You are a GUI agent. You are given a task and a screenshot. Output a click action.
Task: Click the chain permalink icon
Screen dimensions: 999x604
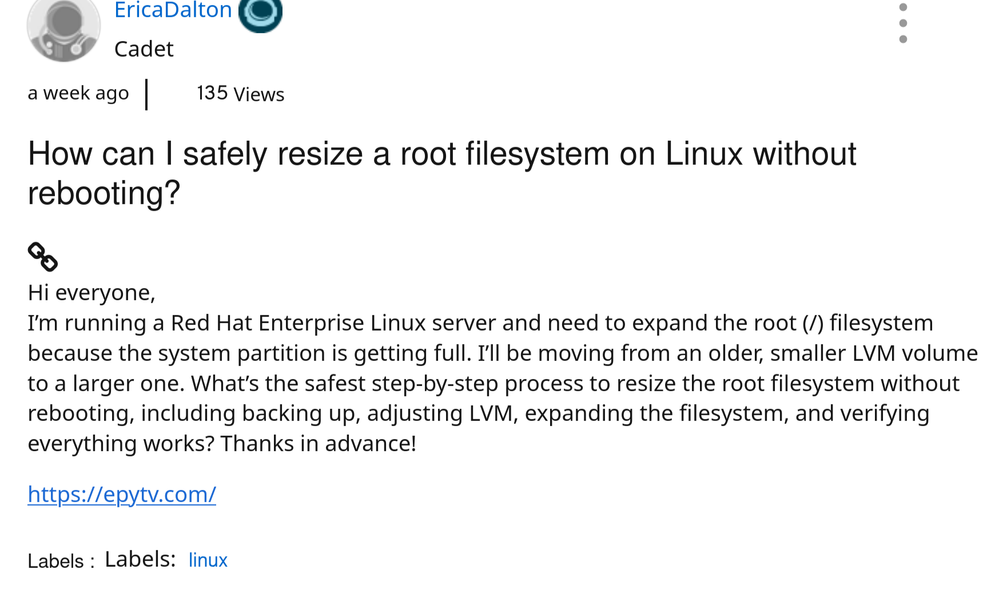[x=42, y=257]
